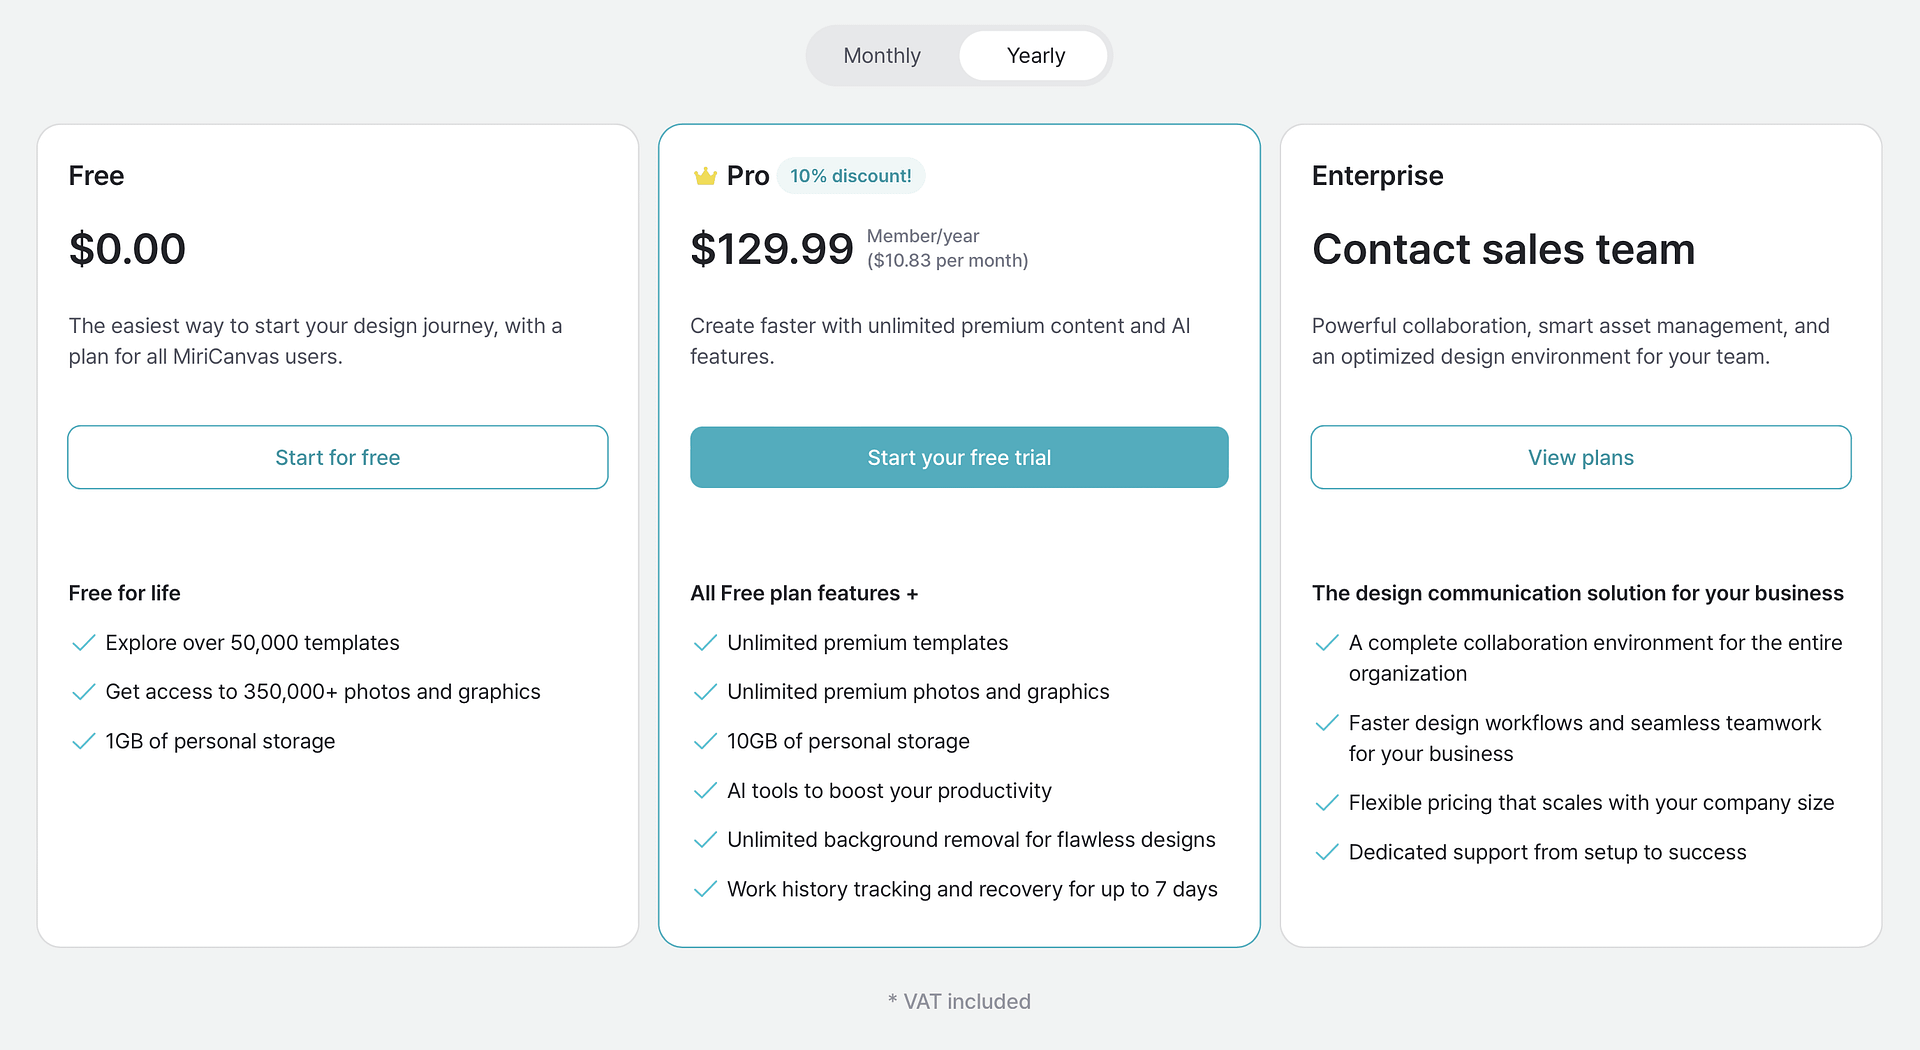Click the VAT included note

tap(959, 1001)
